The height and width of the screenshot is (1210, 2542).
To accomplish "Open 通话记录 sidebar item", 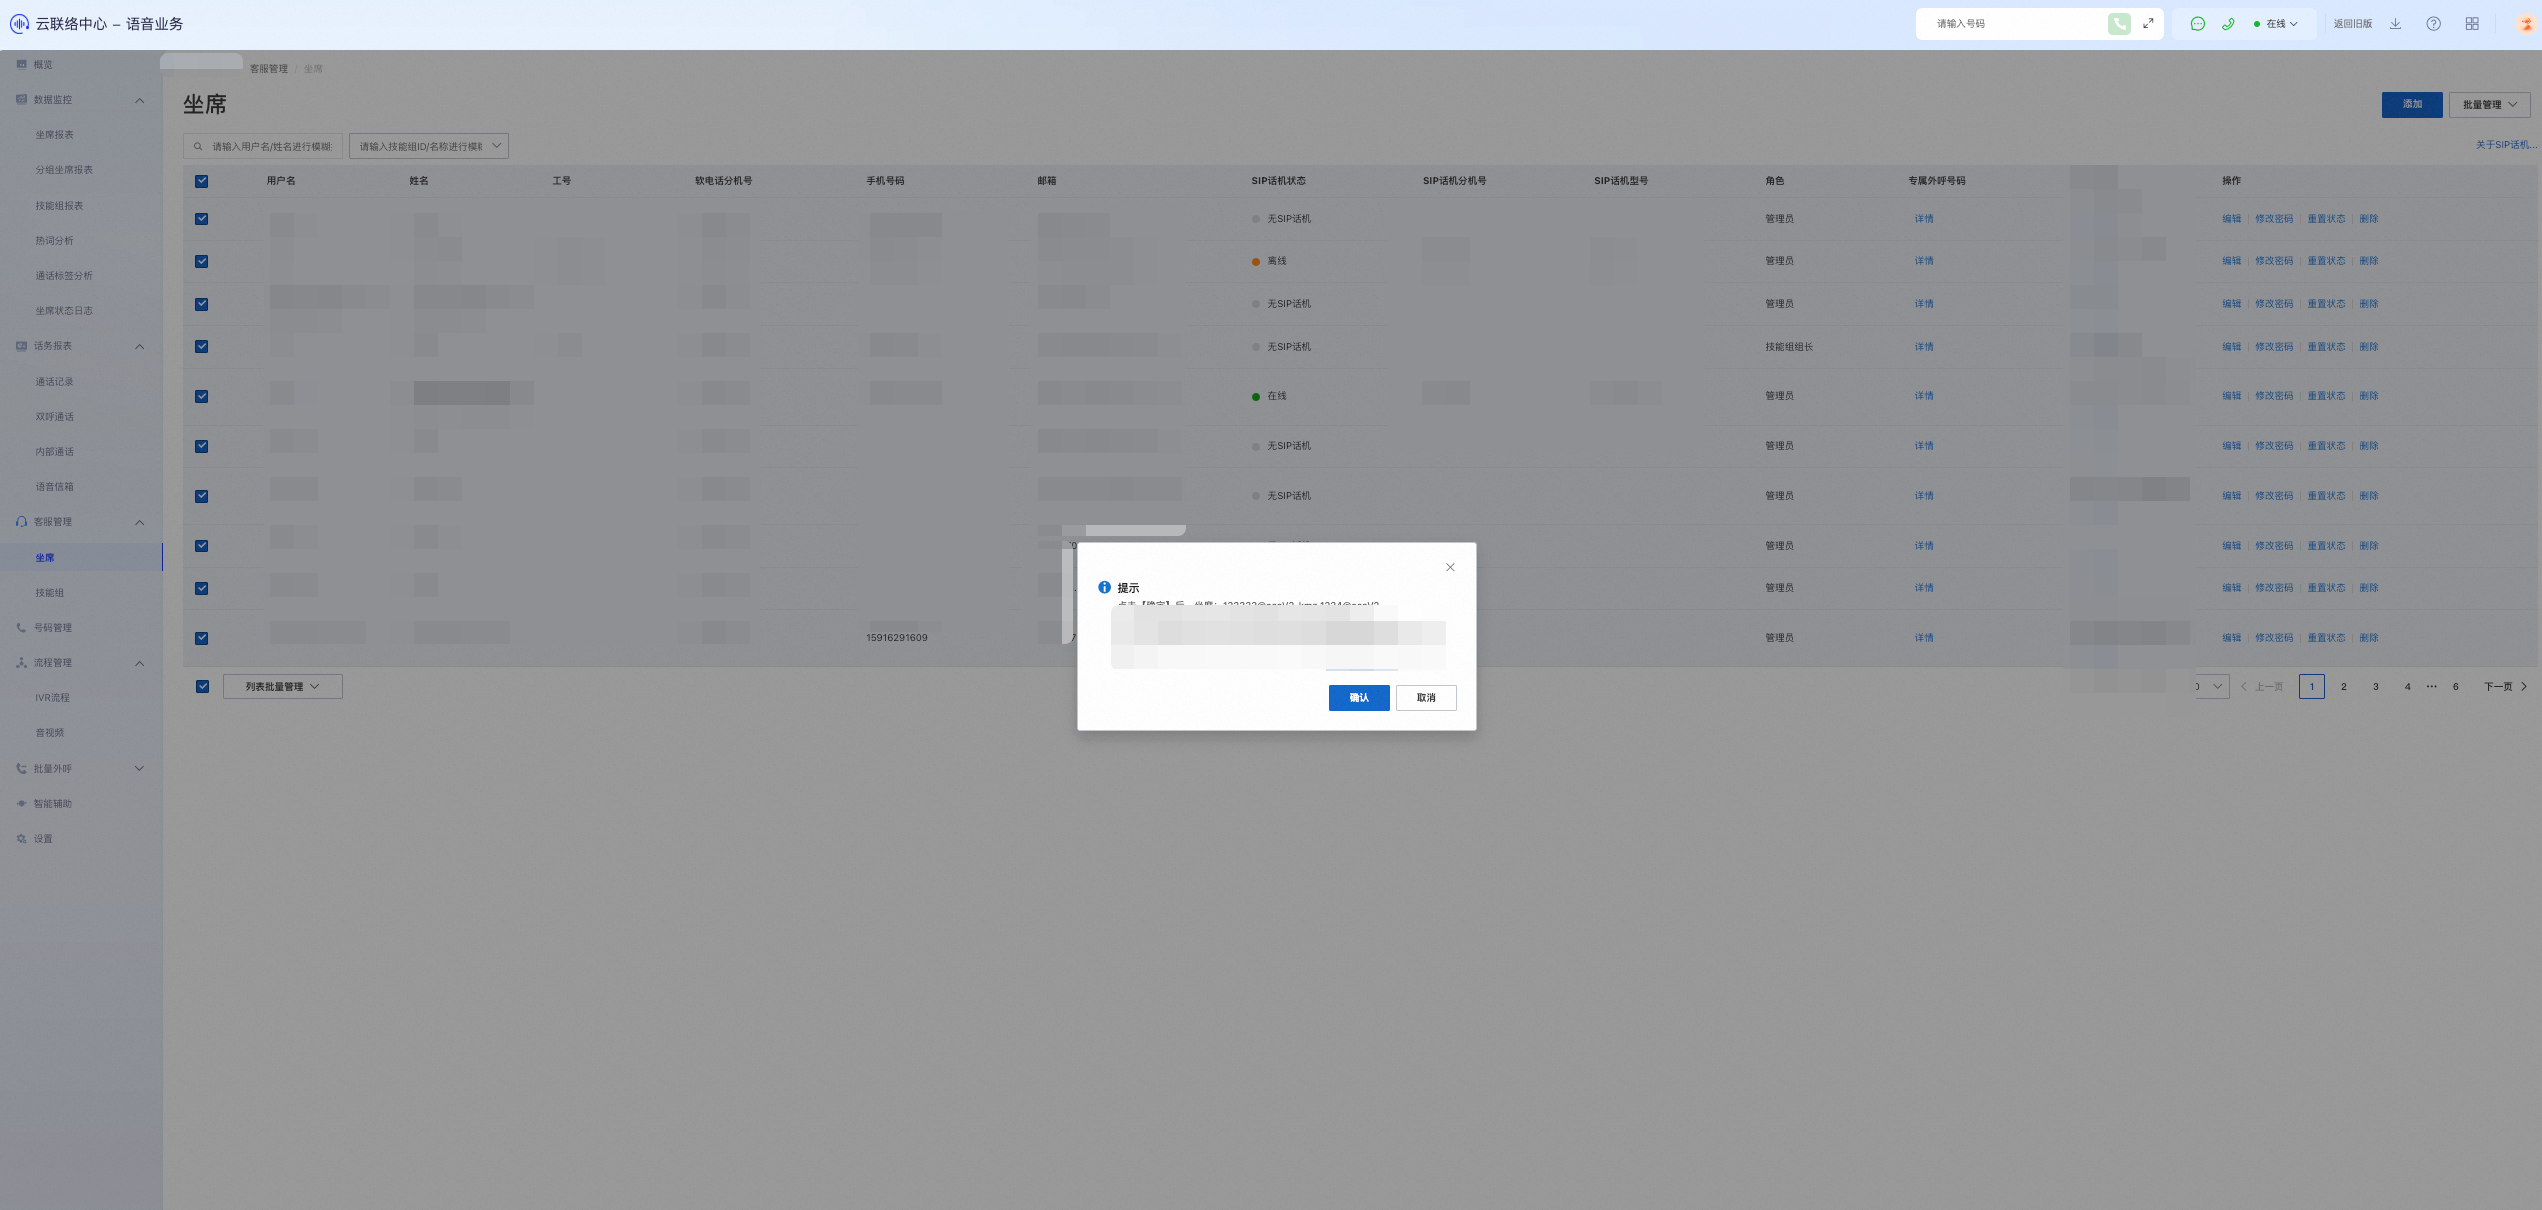I will pos(55,382).
